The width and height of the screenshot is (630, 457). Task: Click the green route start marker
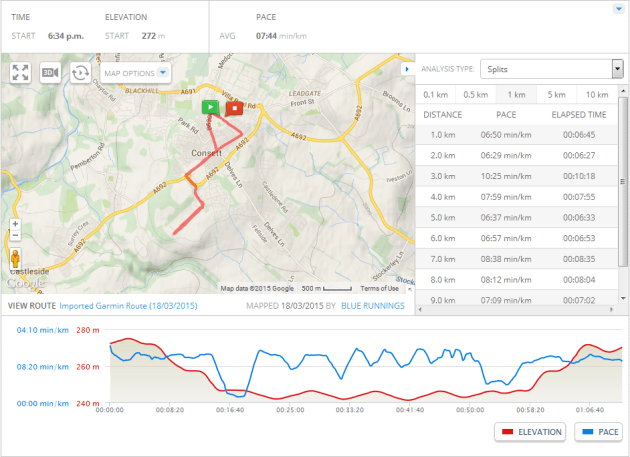click(x=209, y=105)
